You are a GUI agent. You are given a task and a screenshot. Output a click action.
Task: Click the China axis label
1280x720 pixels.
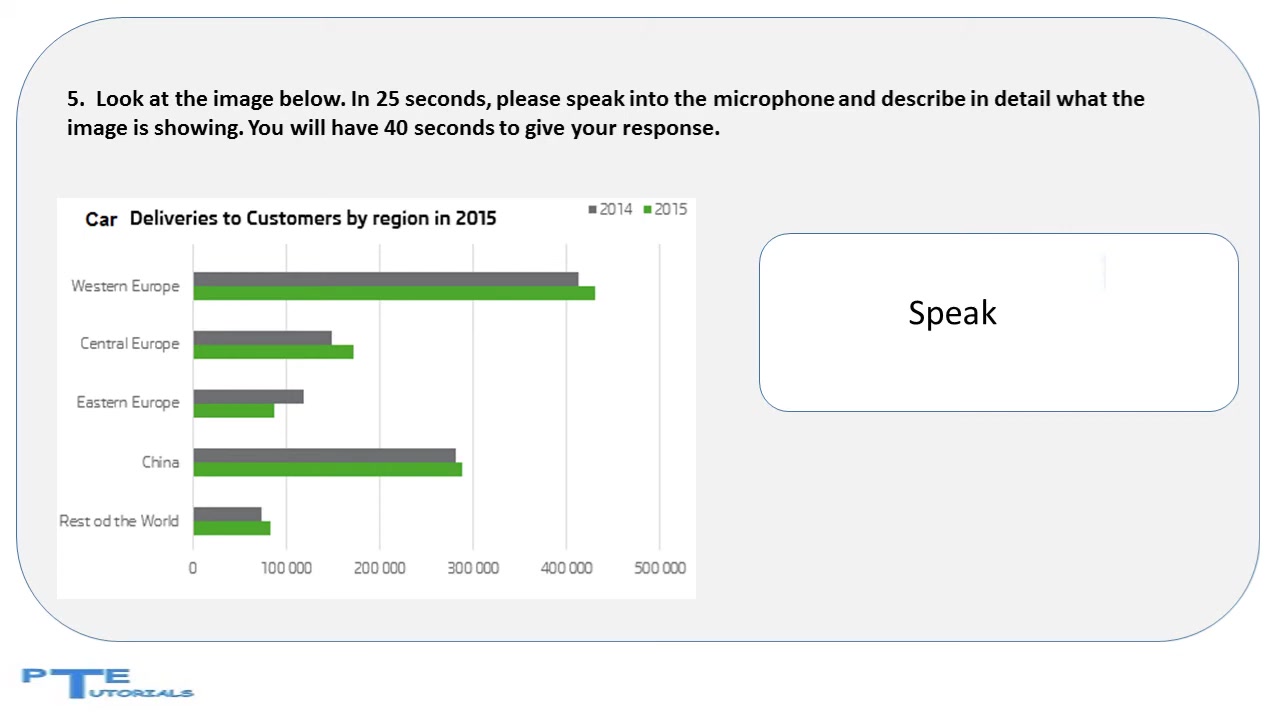point(160,462)
